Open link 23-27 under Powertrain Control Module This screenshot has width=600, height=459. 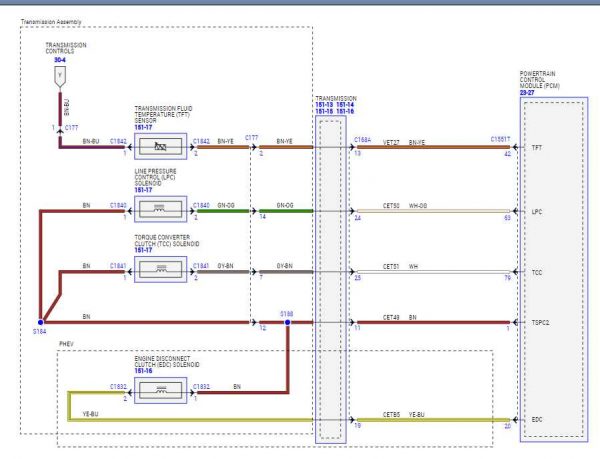(527, 93)
